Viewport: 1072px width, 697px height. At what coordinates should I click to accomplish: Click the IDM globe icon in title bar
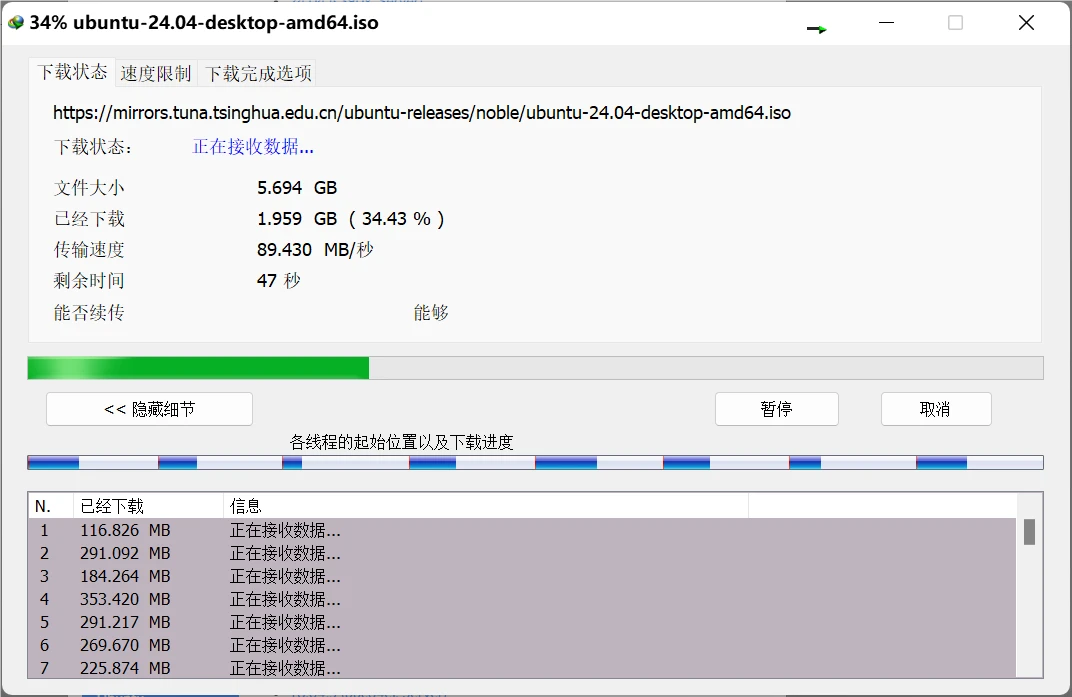click(15, 23)
